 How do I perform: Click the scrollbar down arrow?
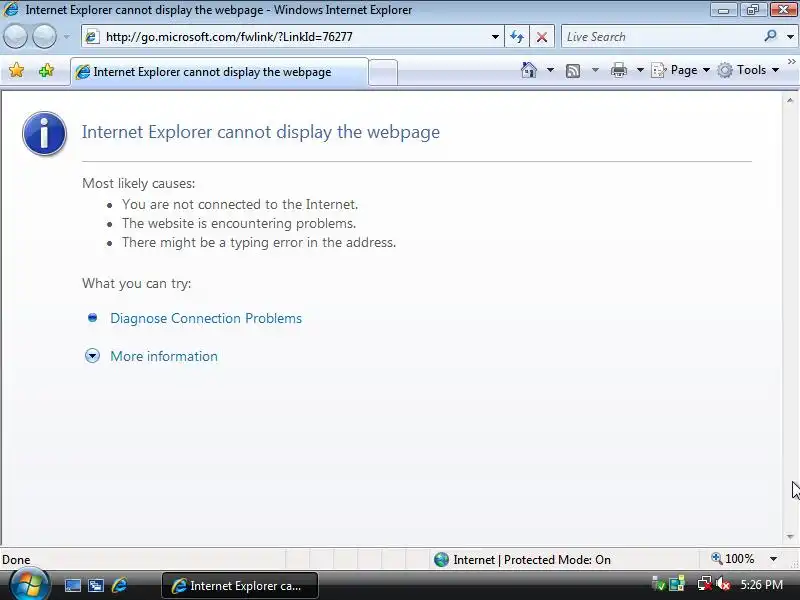[790, 536]
